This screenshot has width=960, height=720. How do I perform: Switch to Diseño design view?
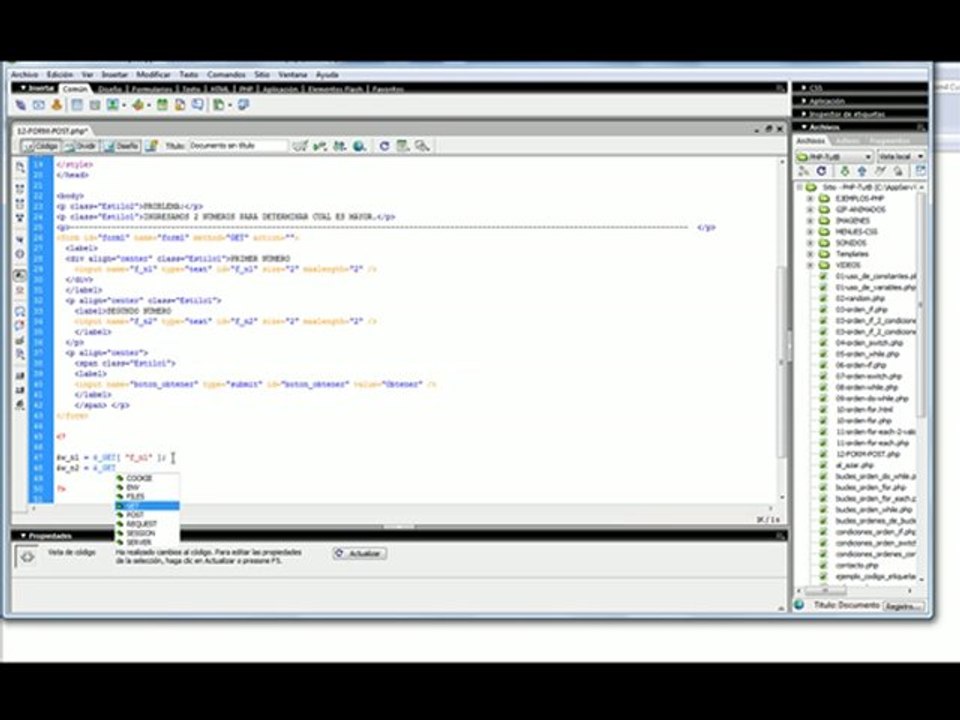pos(121,146)
